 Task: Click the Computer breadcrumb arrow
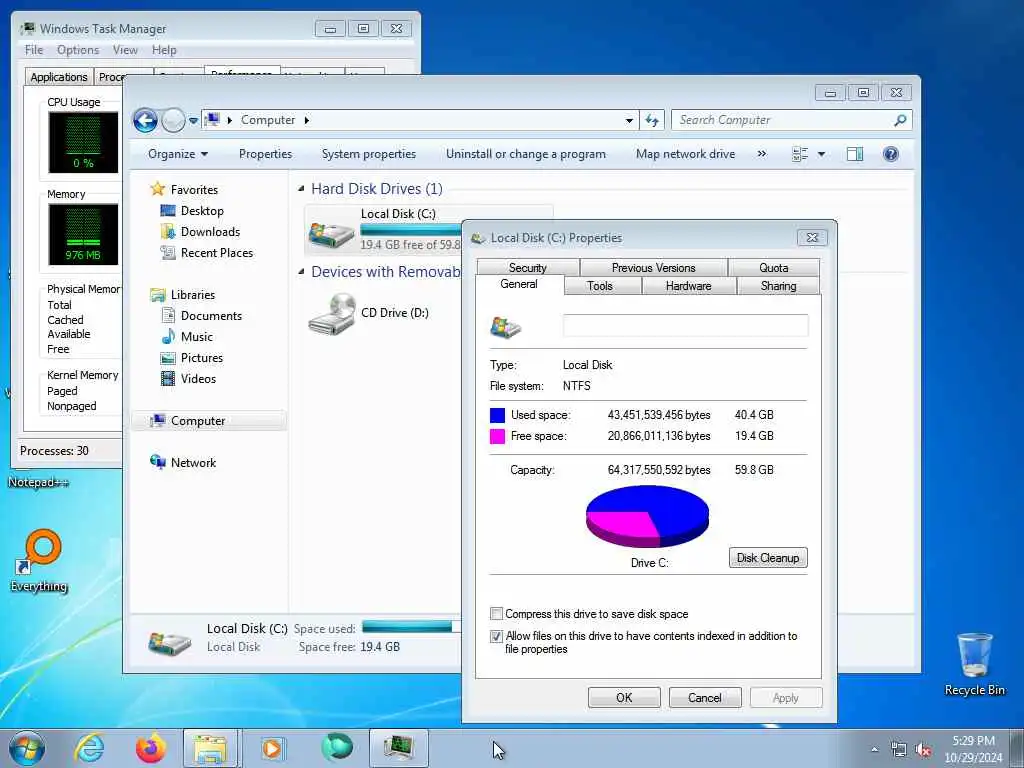point(307,120)
